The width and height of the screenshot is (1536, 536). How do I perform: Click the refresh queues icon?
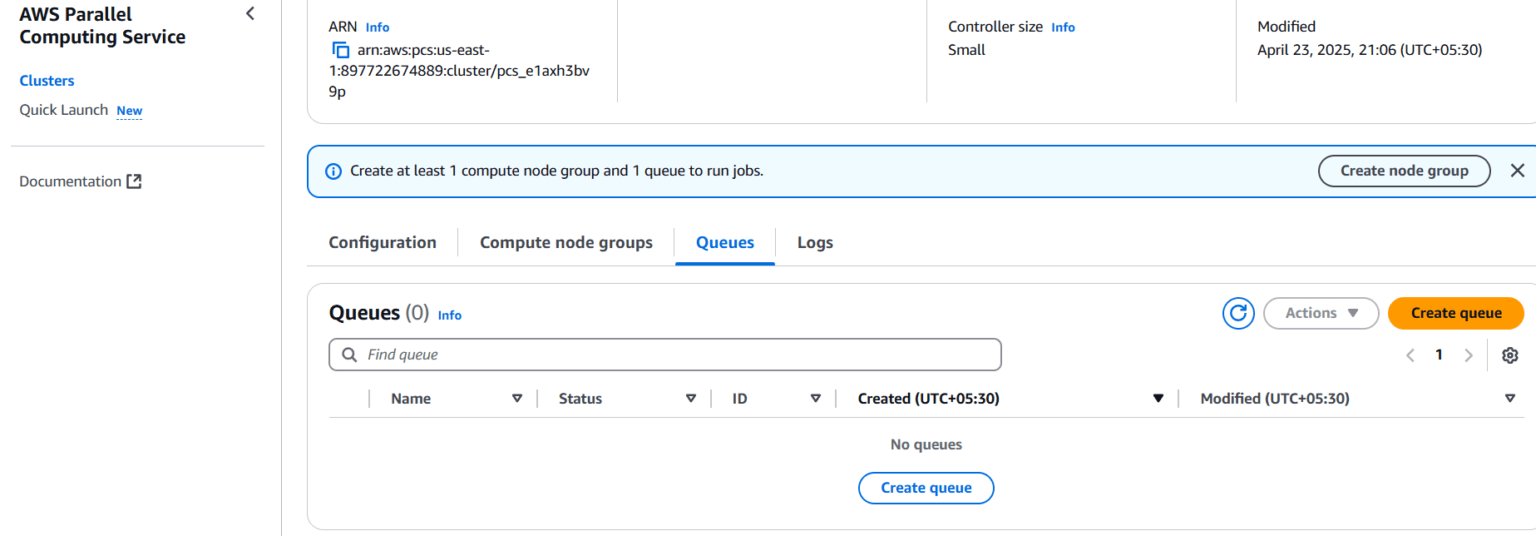tap(1238, 313)
